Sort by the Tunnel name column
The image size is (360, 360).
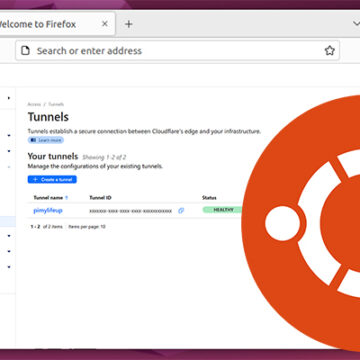click(x=51, y=198)
